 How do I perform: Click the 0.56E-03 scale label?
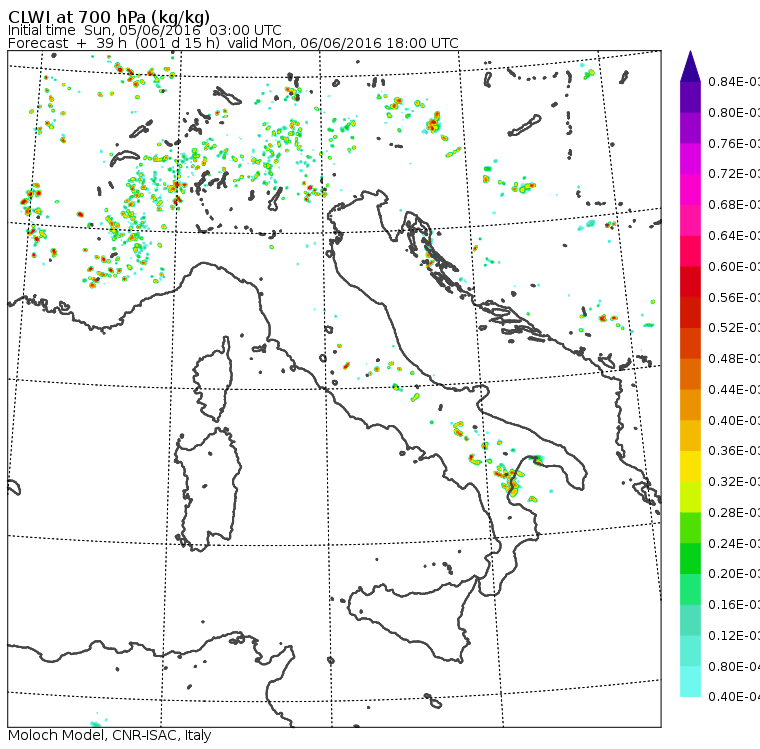(734, 297)
